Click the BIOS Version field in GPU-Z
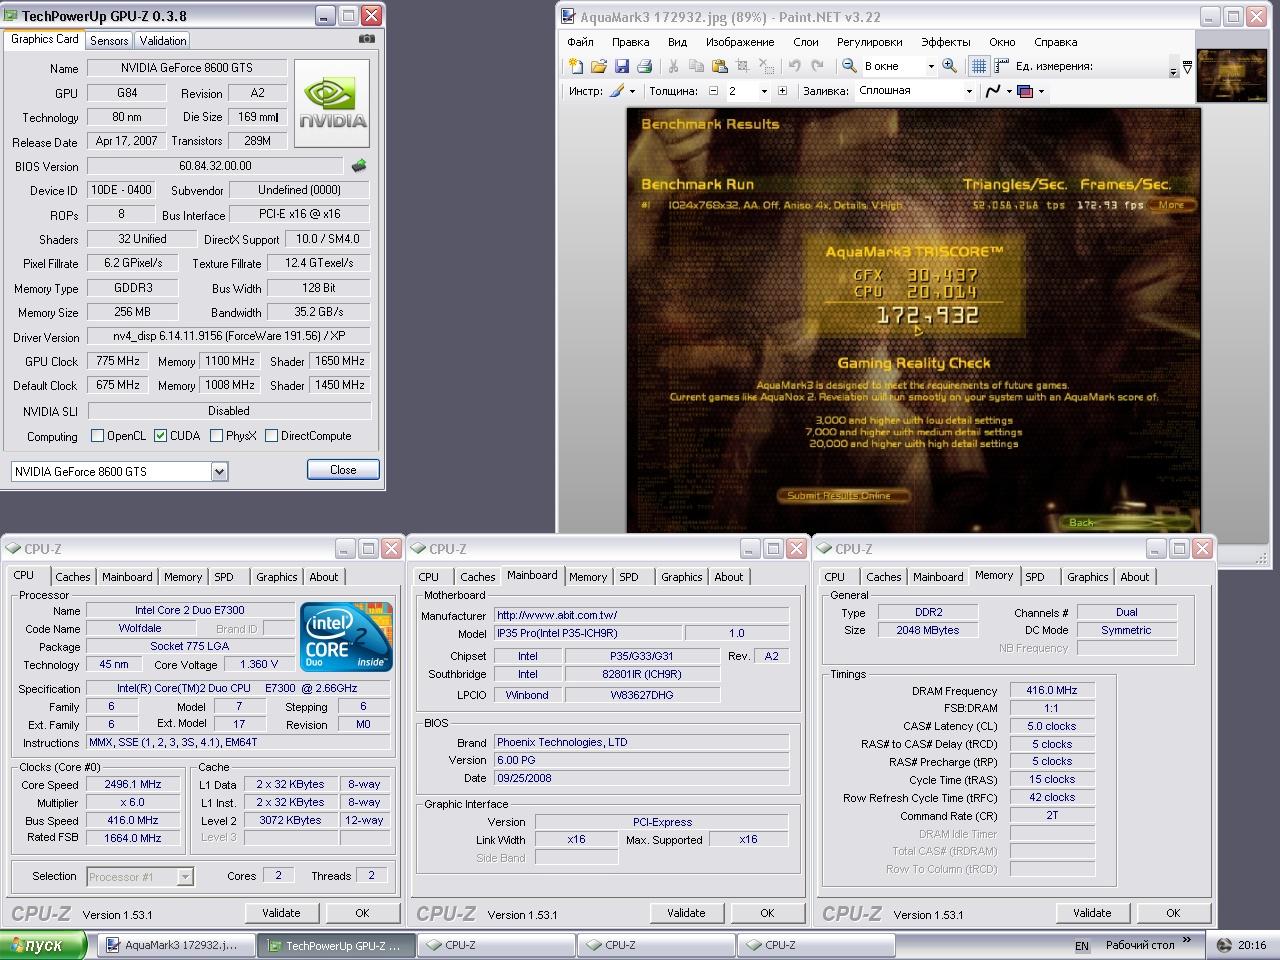The width and height of the screenshot is (1280, 960). [x=216, y=166]
